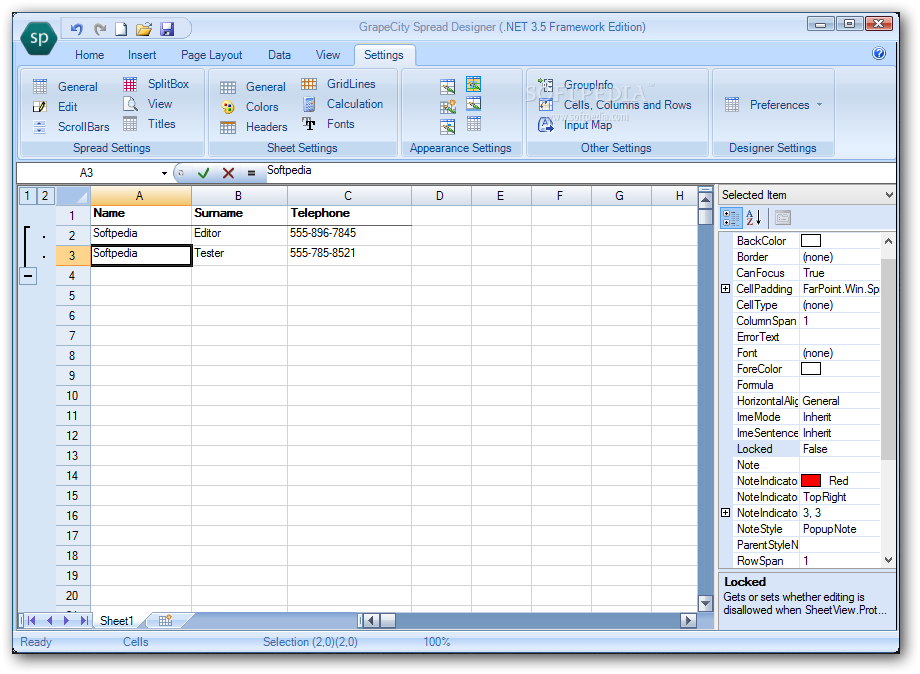Click the equals sign in formula bar
This screenshot has width=920, height=674.
(x=251, y=173)
